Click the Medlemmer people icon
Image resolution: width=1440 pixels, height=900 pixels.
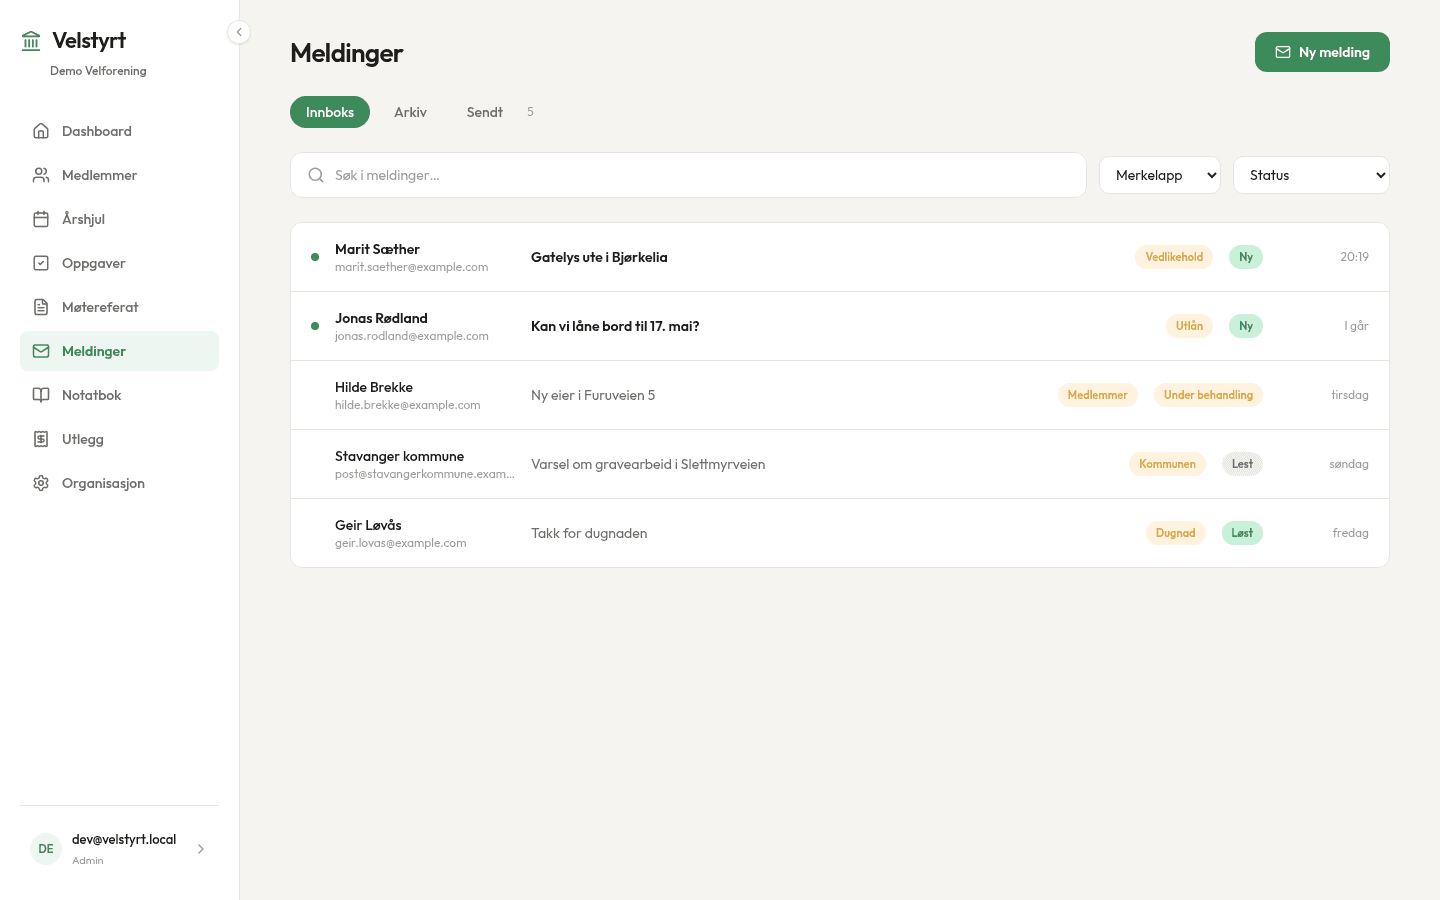pyautogui.click(x=41, y=175)
